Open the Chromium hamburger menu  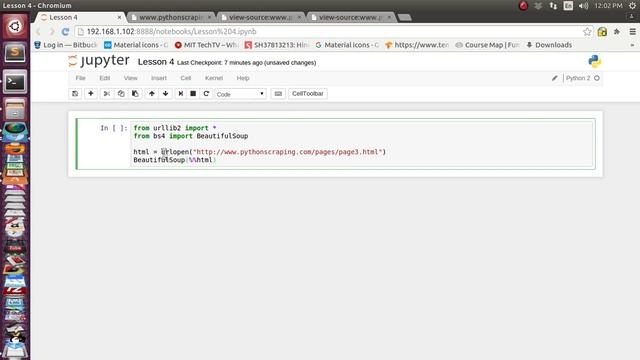(x=632, y=31)
